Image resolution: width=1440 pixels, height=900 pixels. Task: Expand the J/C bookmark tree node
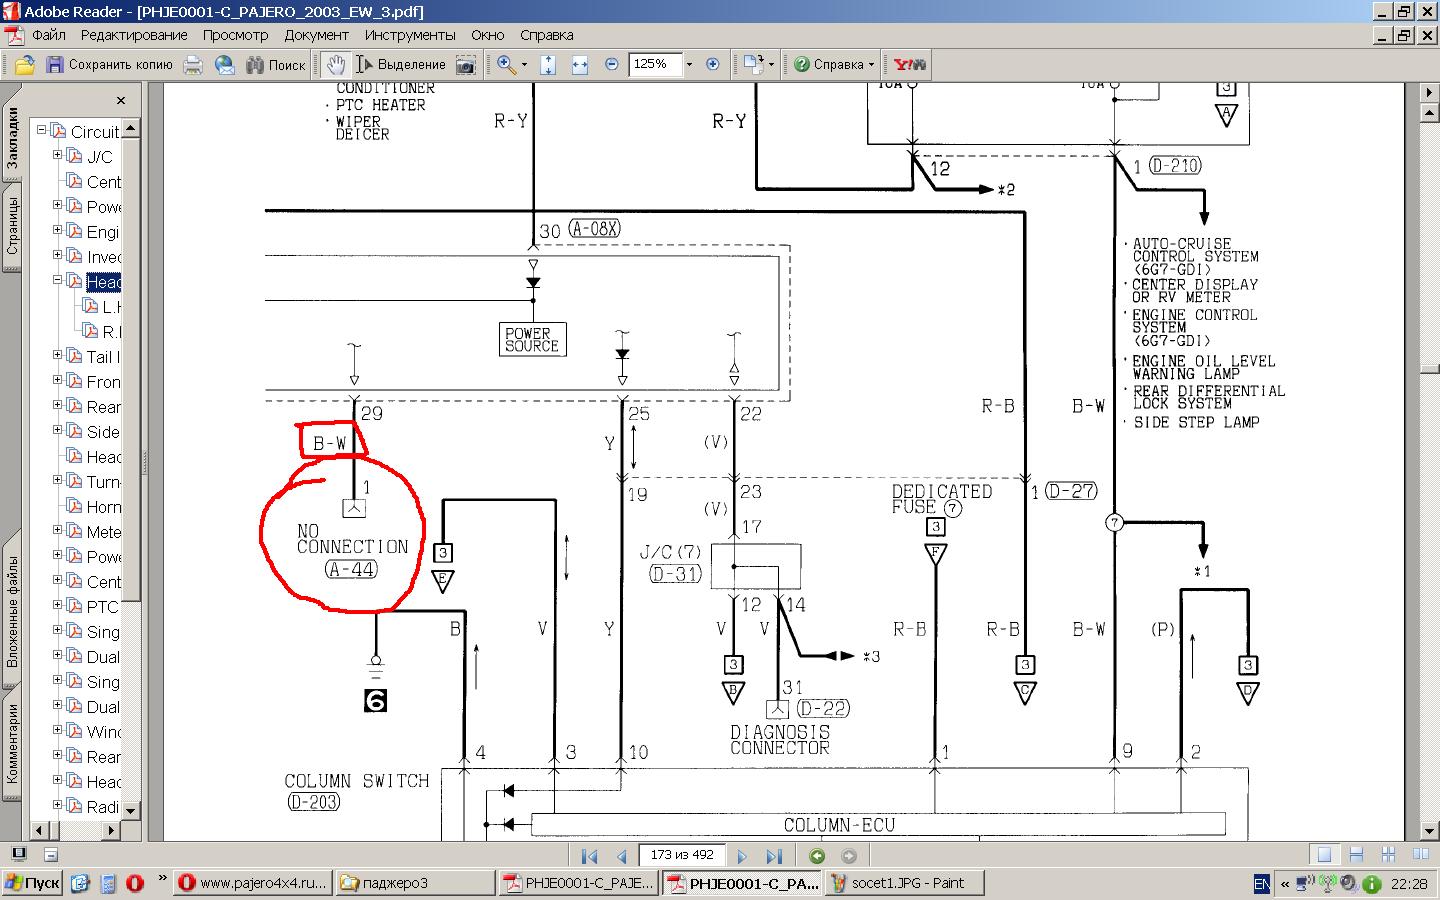58,156
